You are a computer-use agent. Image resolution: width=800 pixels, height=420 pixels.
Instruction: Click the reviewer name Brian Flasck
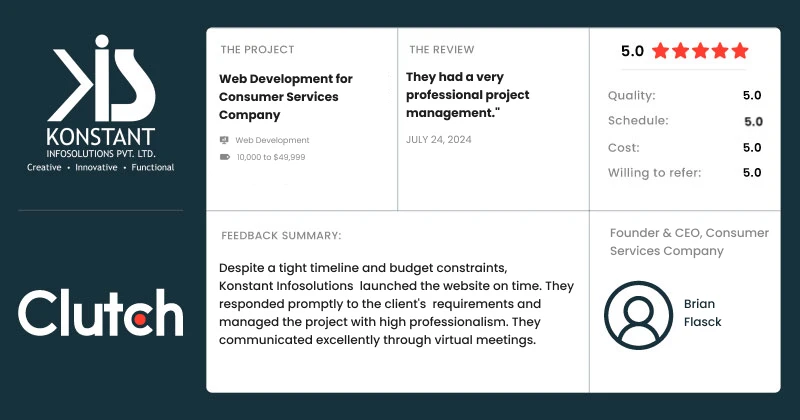pos(703,313)
